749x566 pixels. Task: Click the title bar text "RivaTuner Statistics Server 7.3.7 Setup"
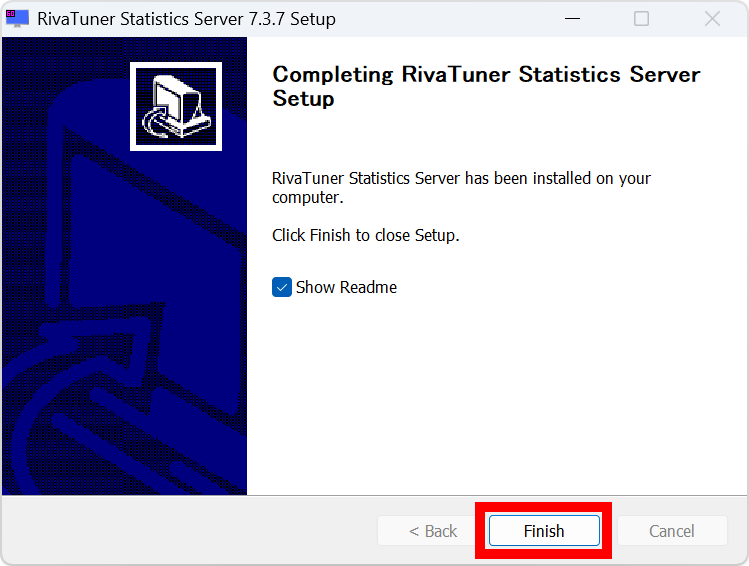pyautogui.click(x=186, y=19)
